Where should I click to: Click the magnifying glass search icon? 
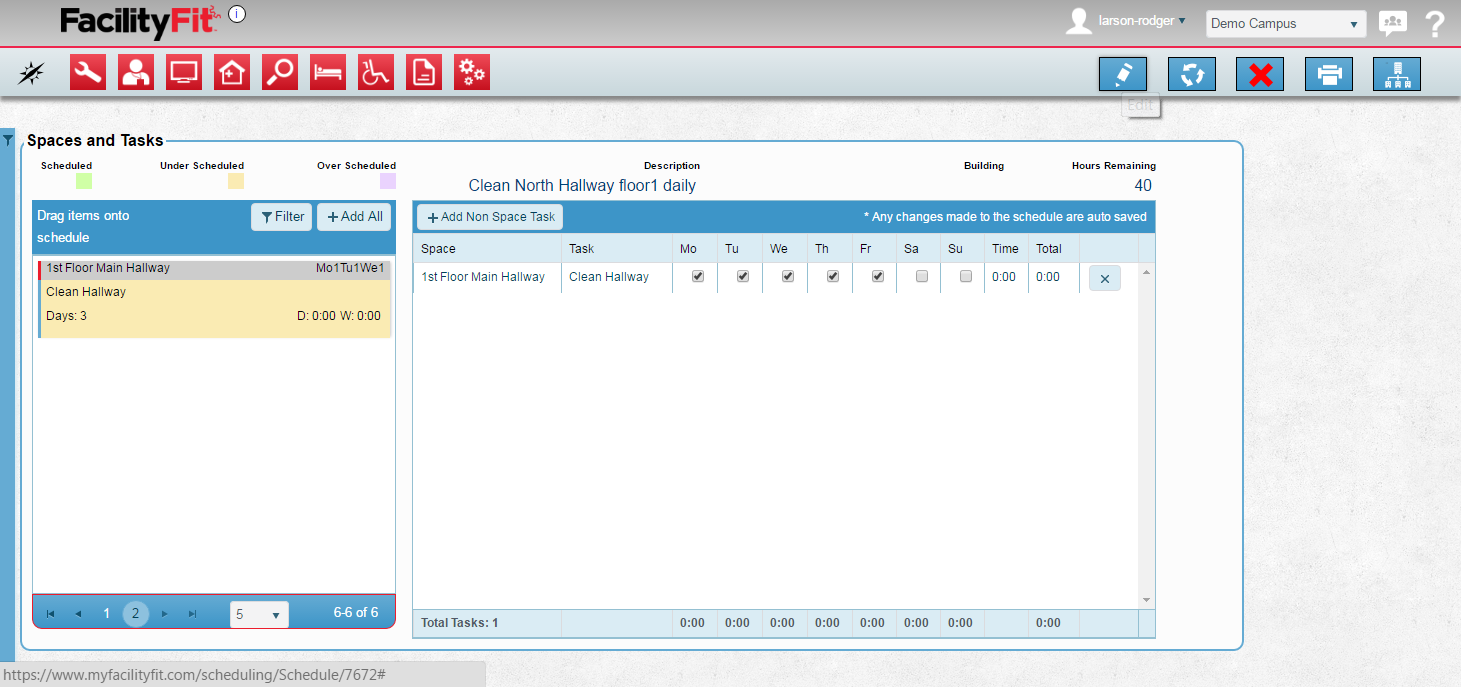[280, 73]
